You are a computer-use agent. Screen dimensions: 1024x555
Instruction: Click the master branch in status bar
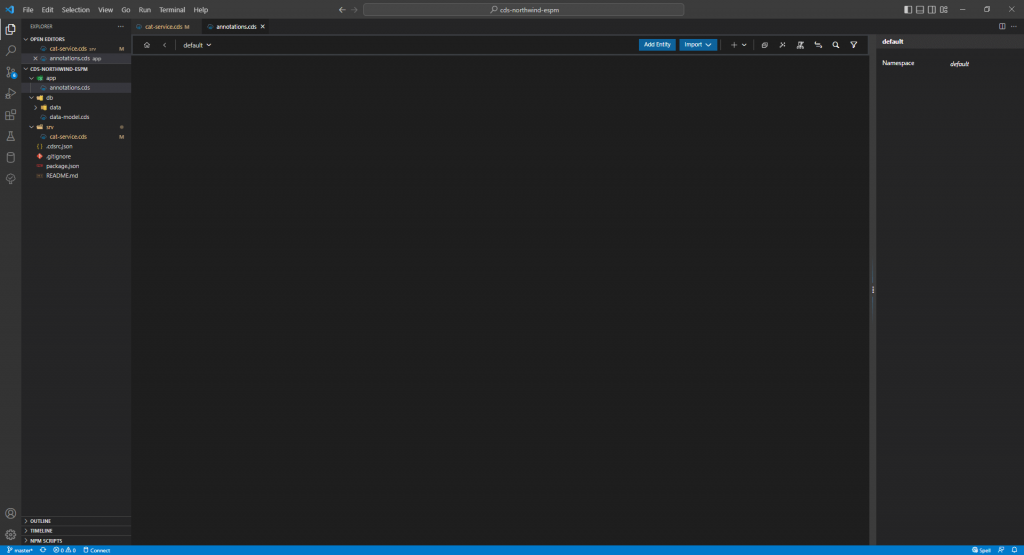click(20, 550)
